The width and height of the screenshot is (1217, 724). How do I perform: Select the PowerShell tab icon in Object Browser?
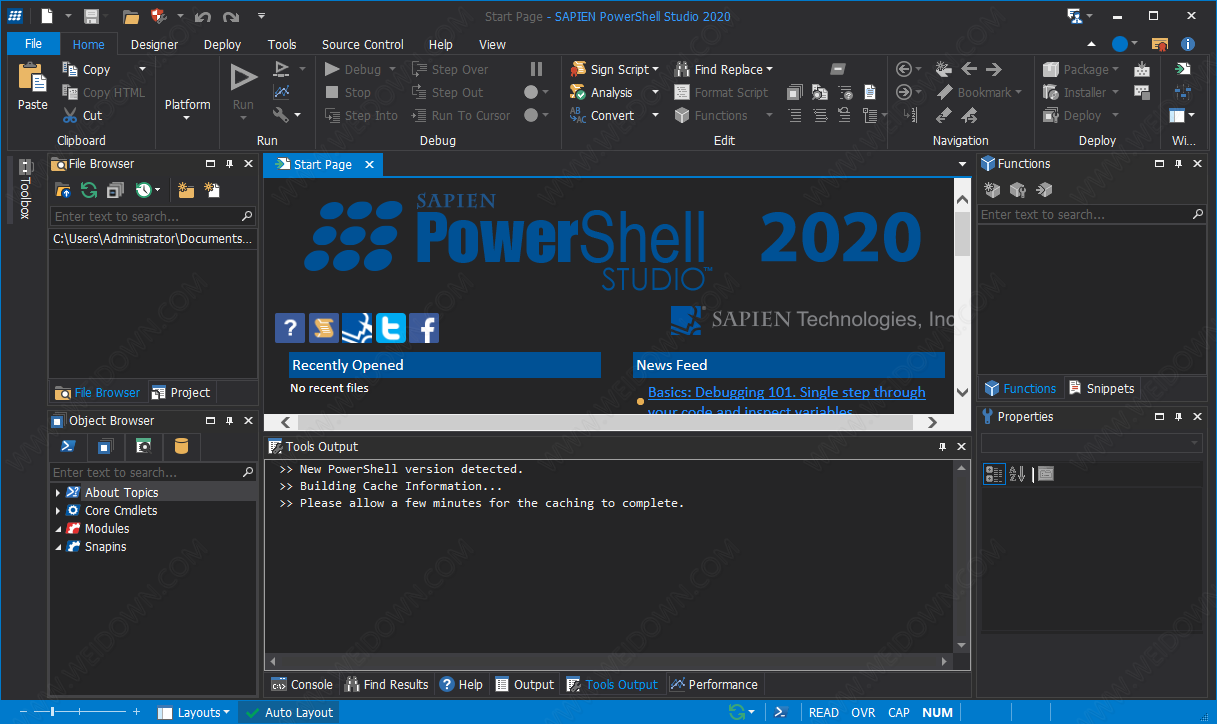[69, 446]
